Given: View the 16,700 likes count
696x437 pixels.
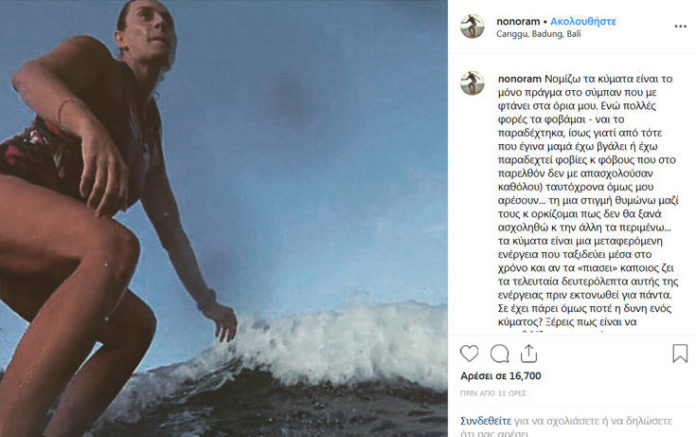Looking at the screenshot, I should (x=515, y=376).
